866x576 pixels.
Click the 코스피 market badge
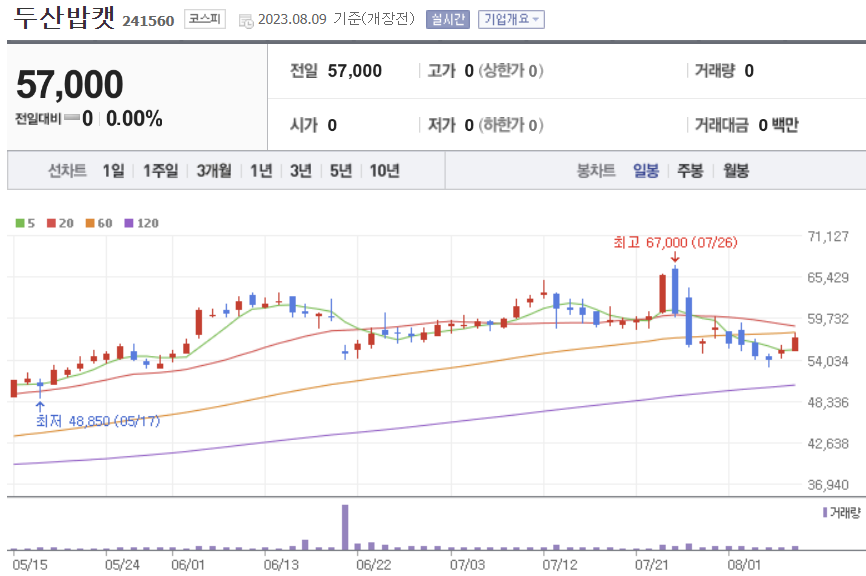[205, 19]
